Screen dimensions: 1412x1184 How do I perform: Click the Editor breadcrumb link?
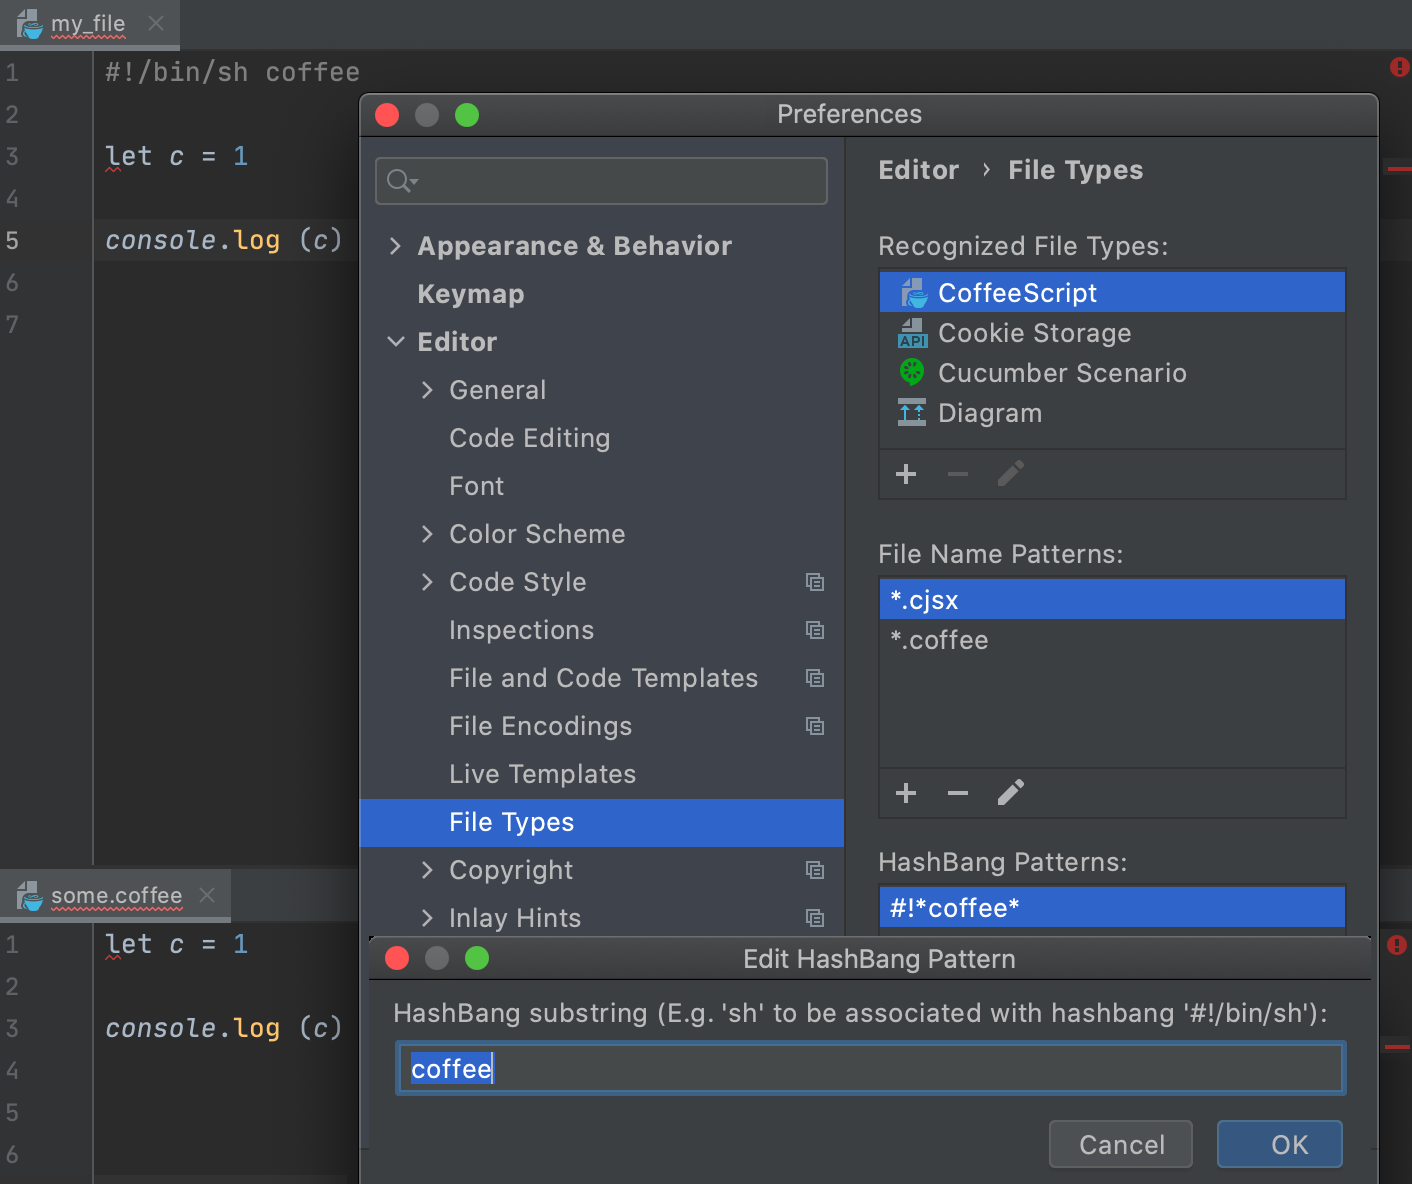918,170
